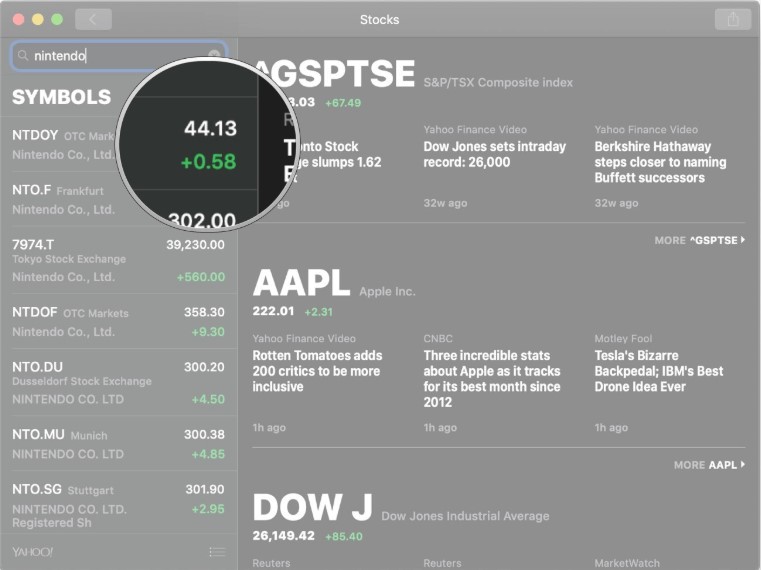
Task: Open Rotten Tomatoes adds 200 critics article
Action: click(317, 371)
